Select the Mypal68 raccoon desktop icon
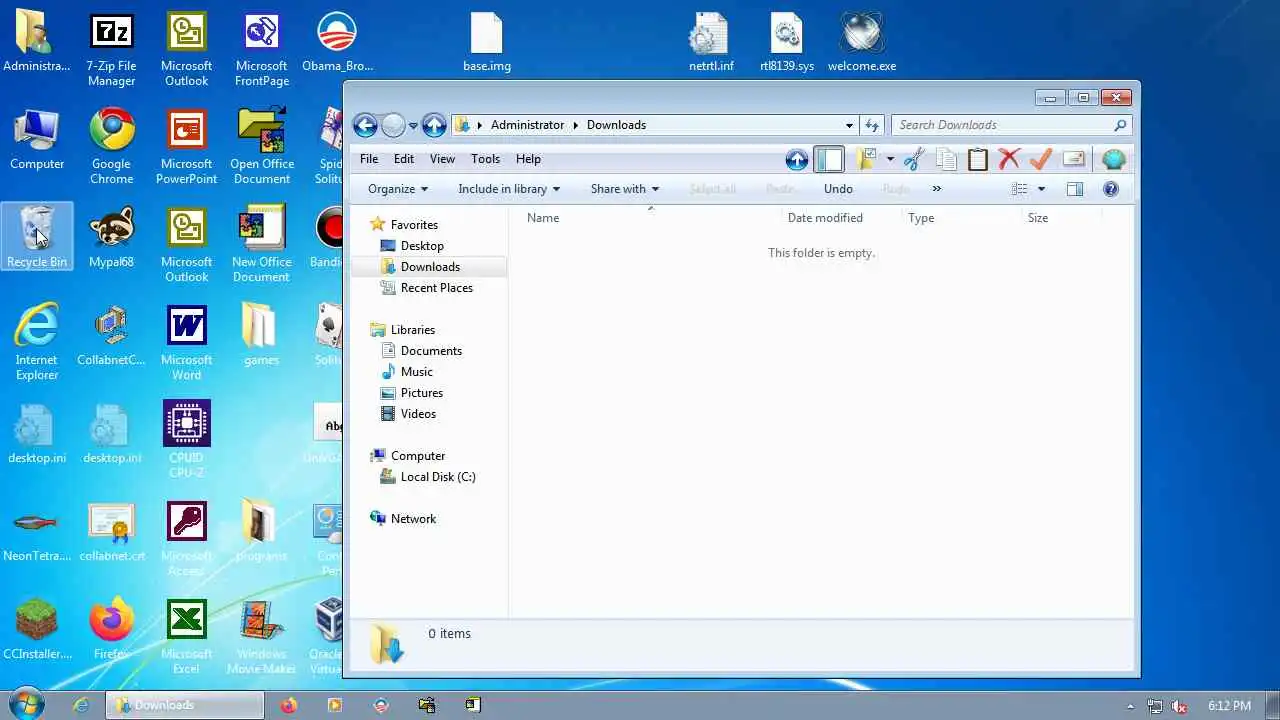The height and width of the screenshot is (720, 1280). point(112,238)
